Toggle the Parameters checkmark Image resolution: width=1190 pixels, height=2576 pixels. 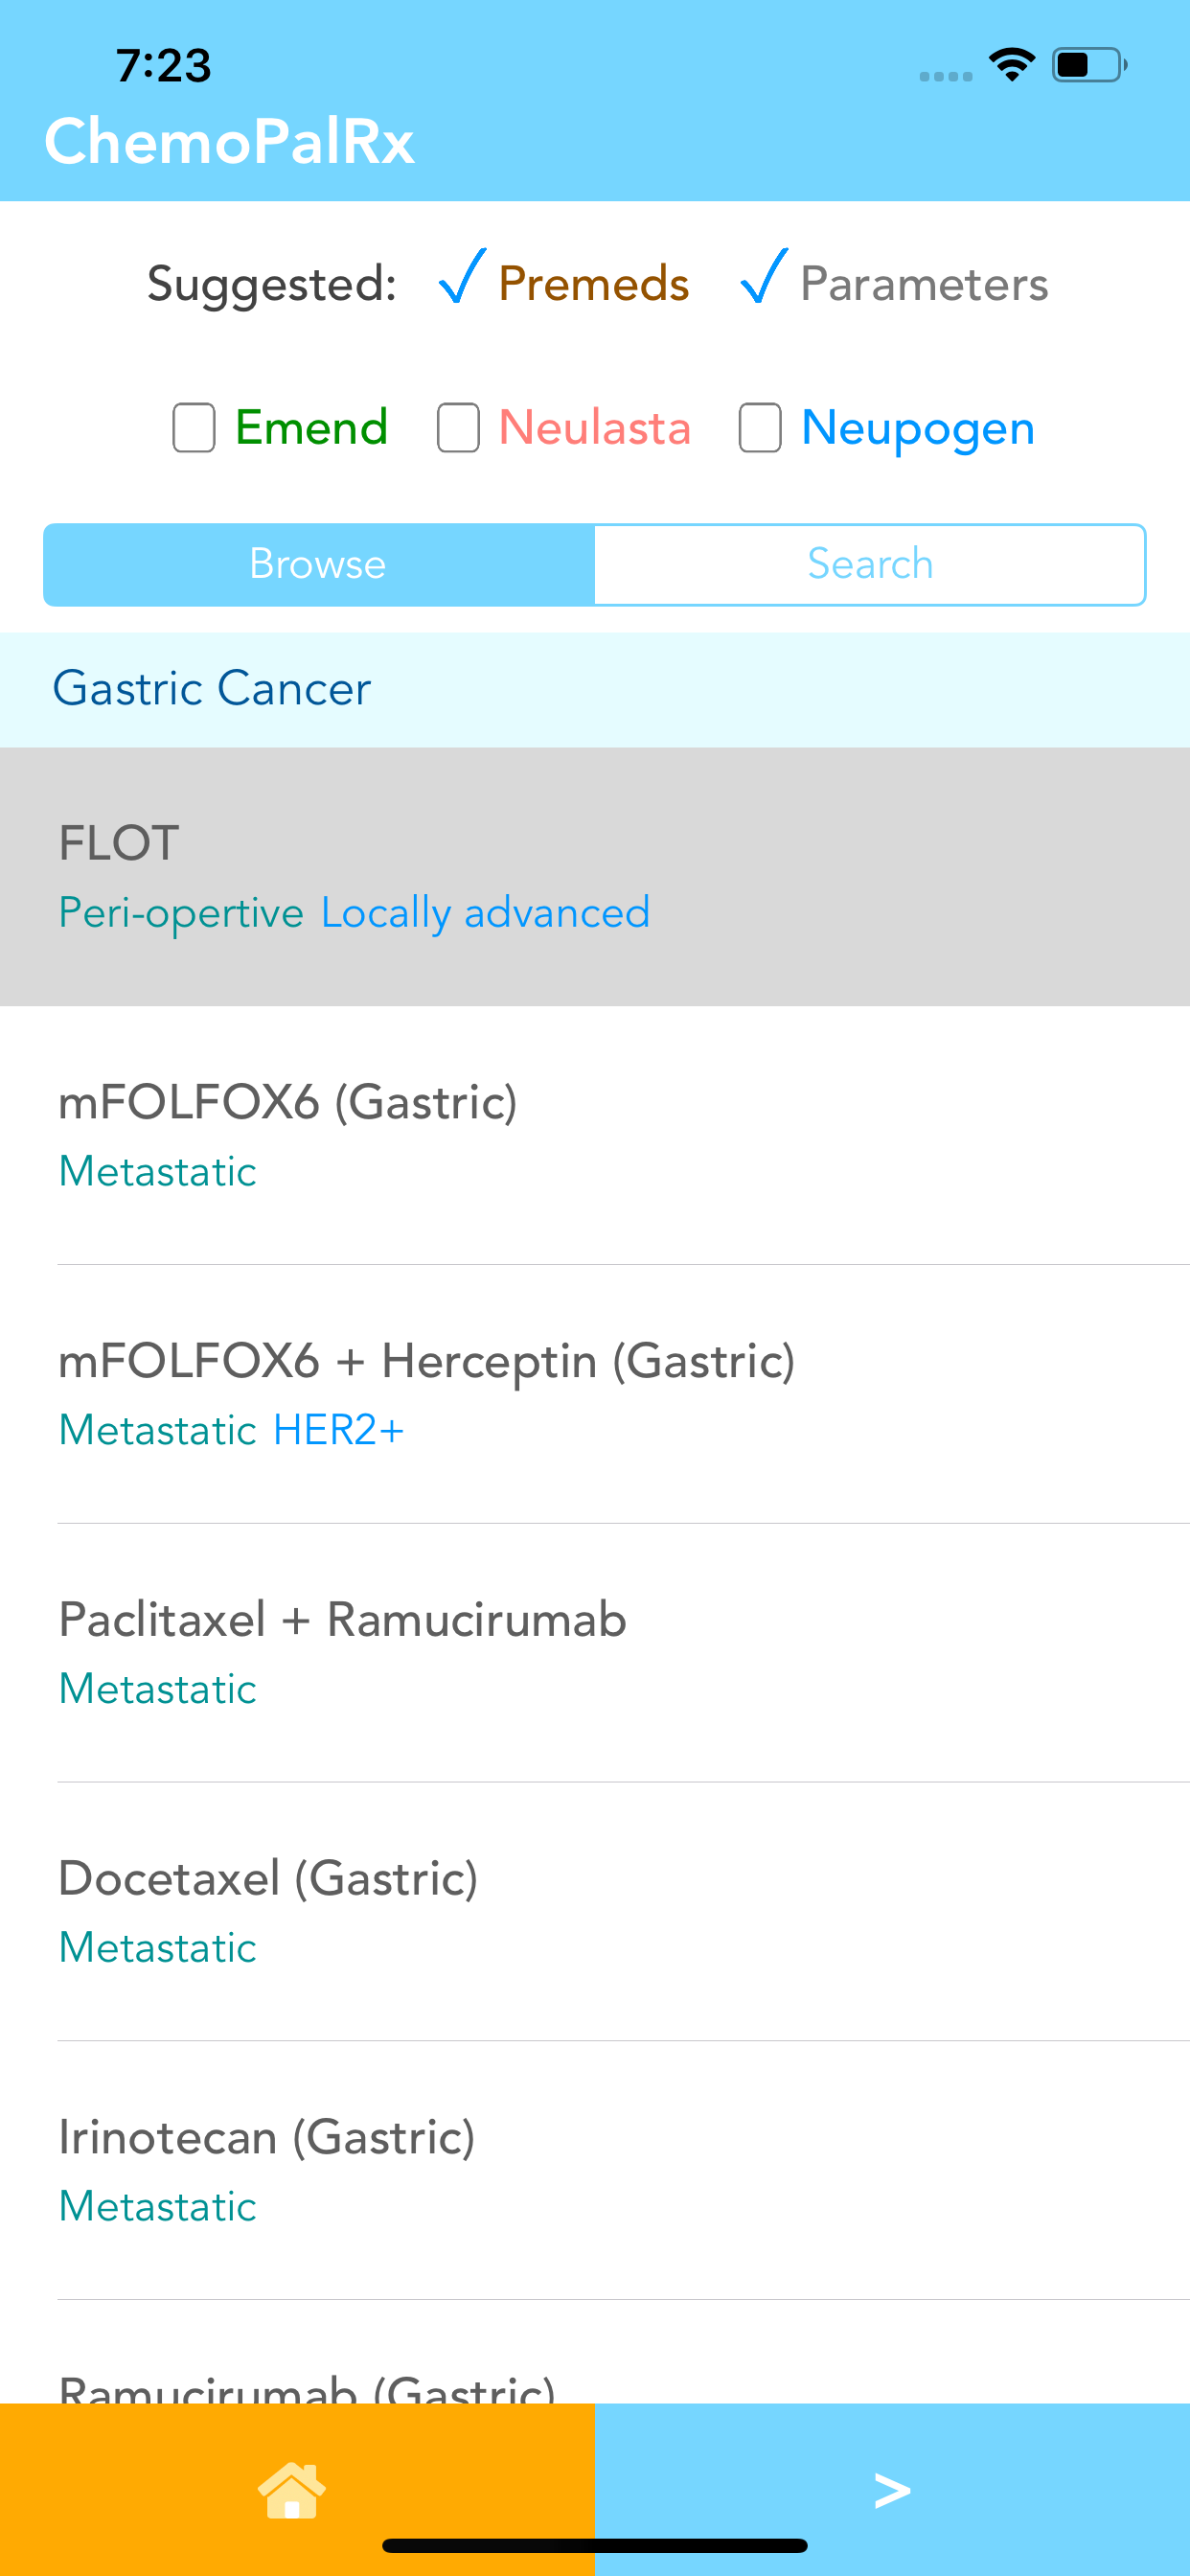[764, 276]
